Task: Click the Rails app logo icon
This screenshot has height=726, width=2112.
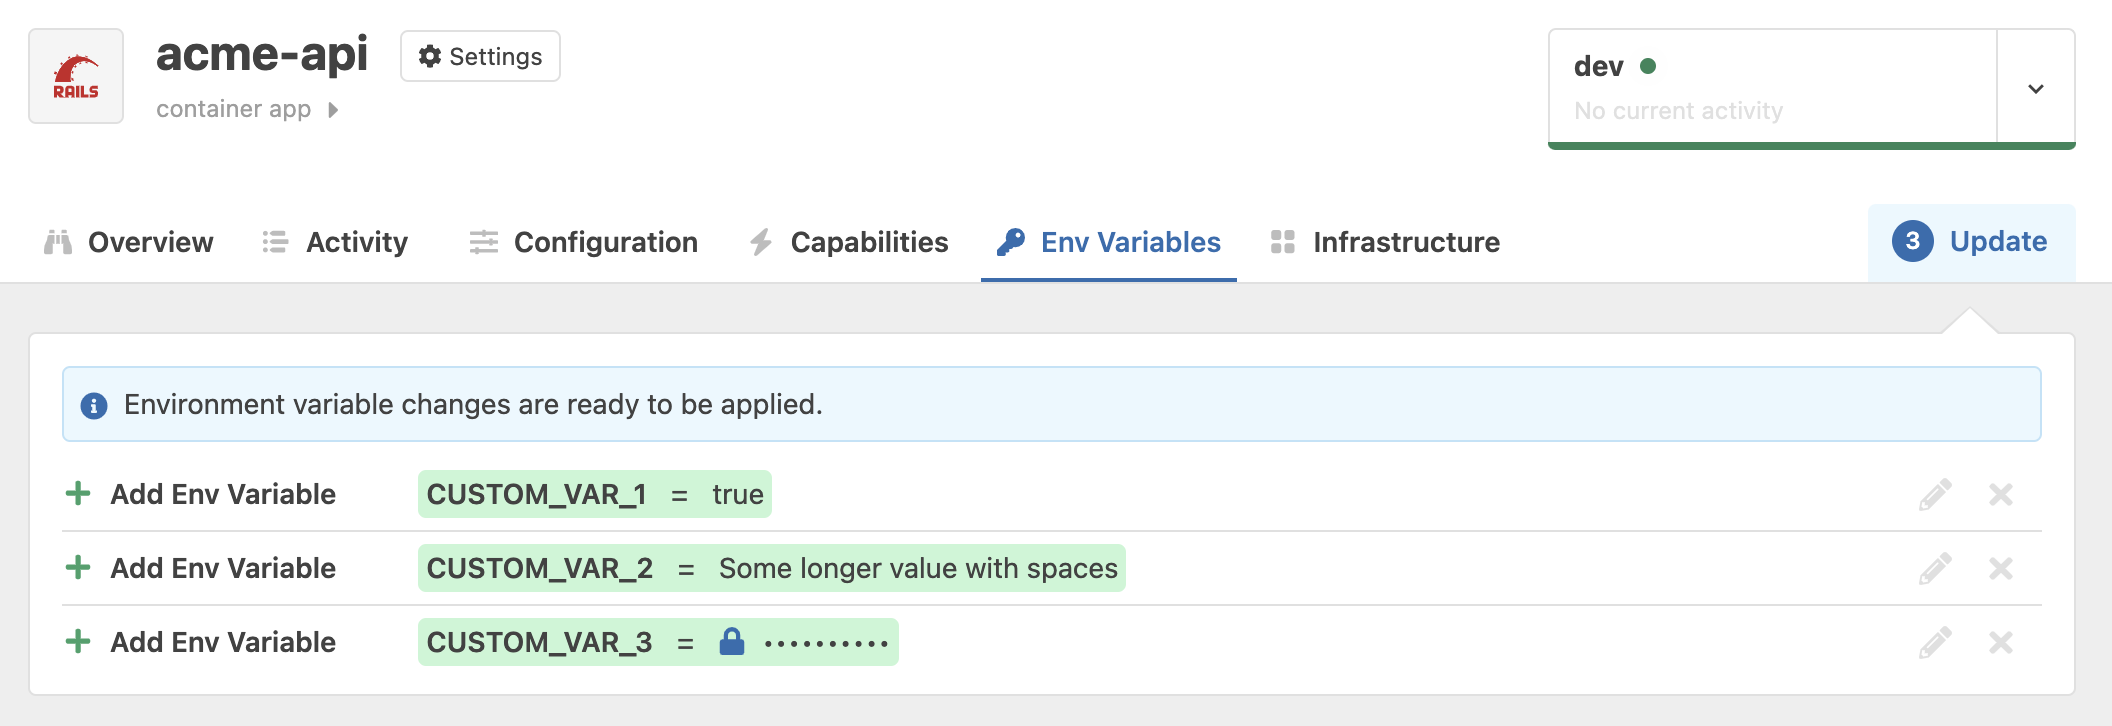Action: point(75,77)
